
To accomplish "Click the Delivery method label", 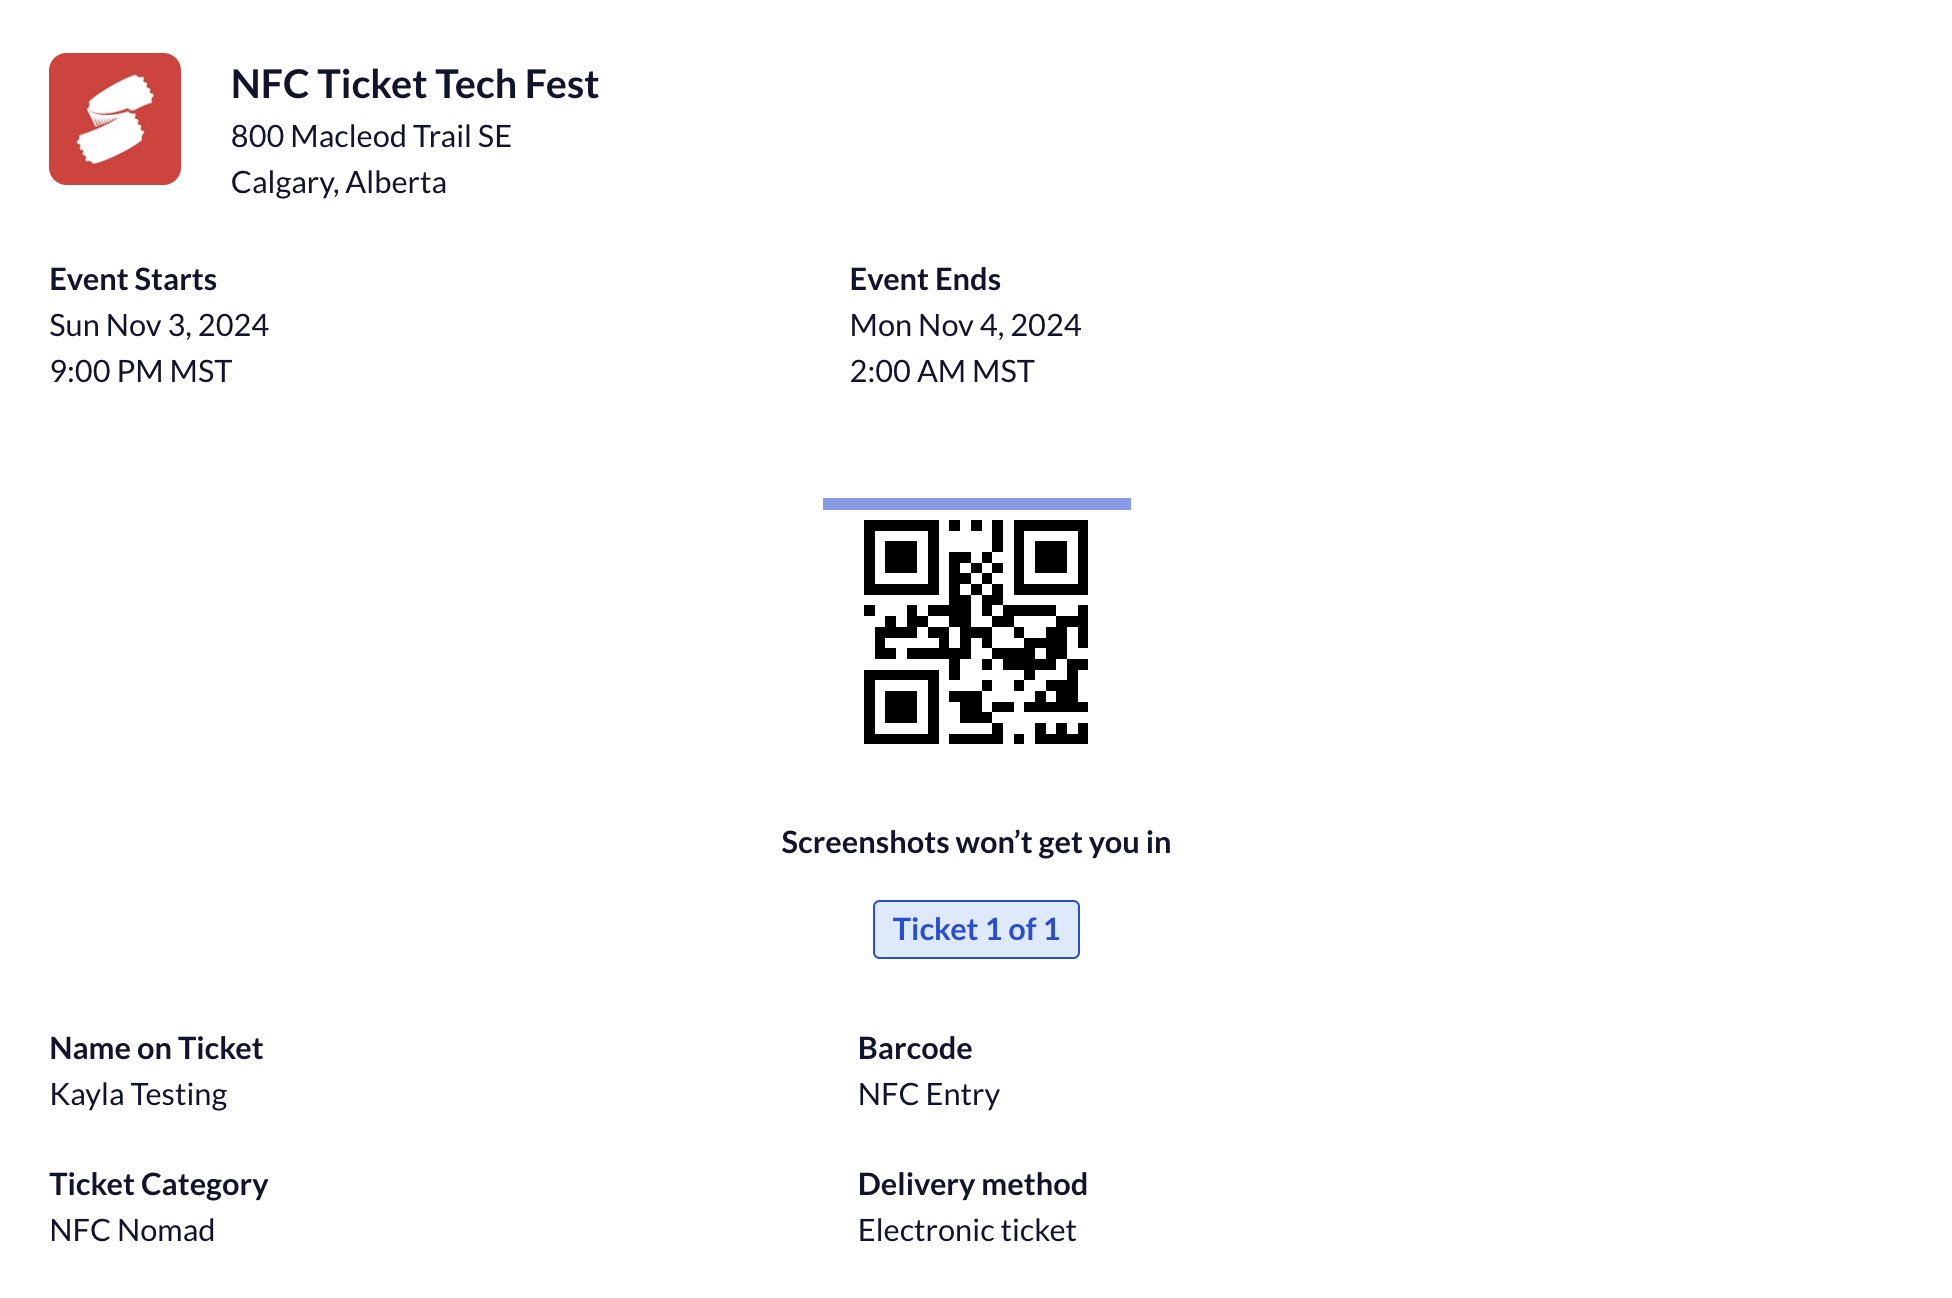I will [x=972, y=1184].
